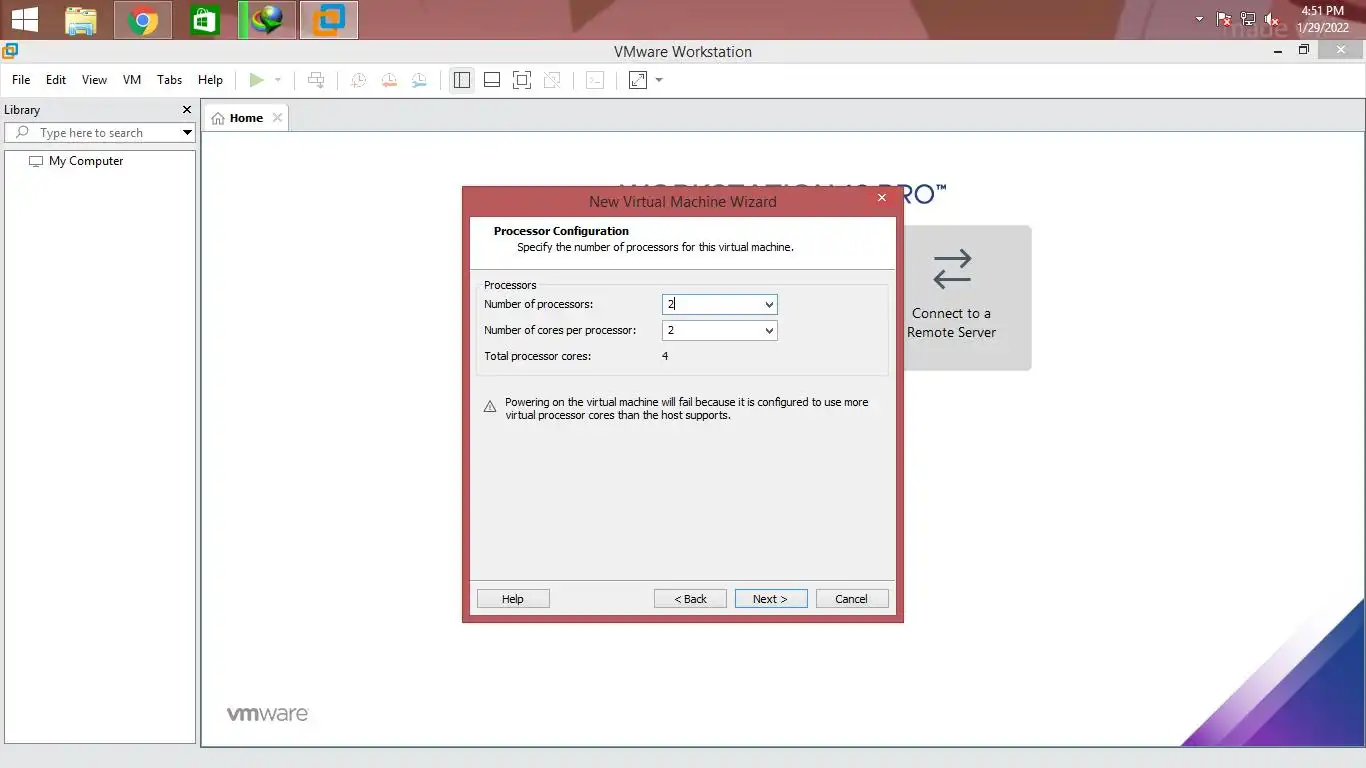Show hidden tray icons arrow
This screenshot has width=1366, height=768.
(1199, 19)
